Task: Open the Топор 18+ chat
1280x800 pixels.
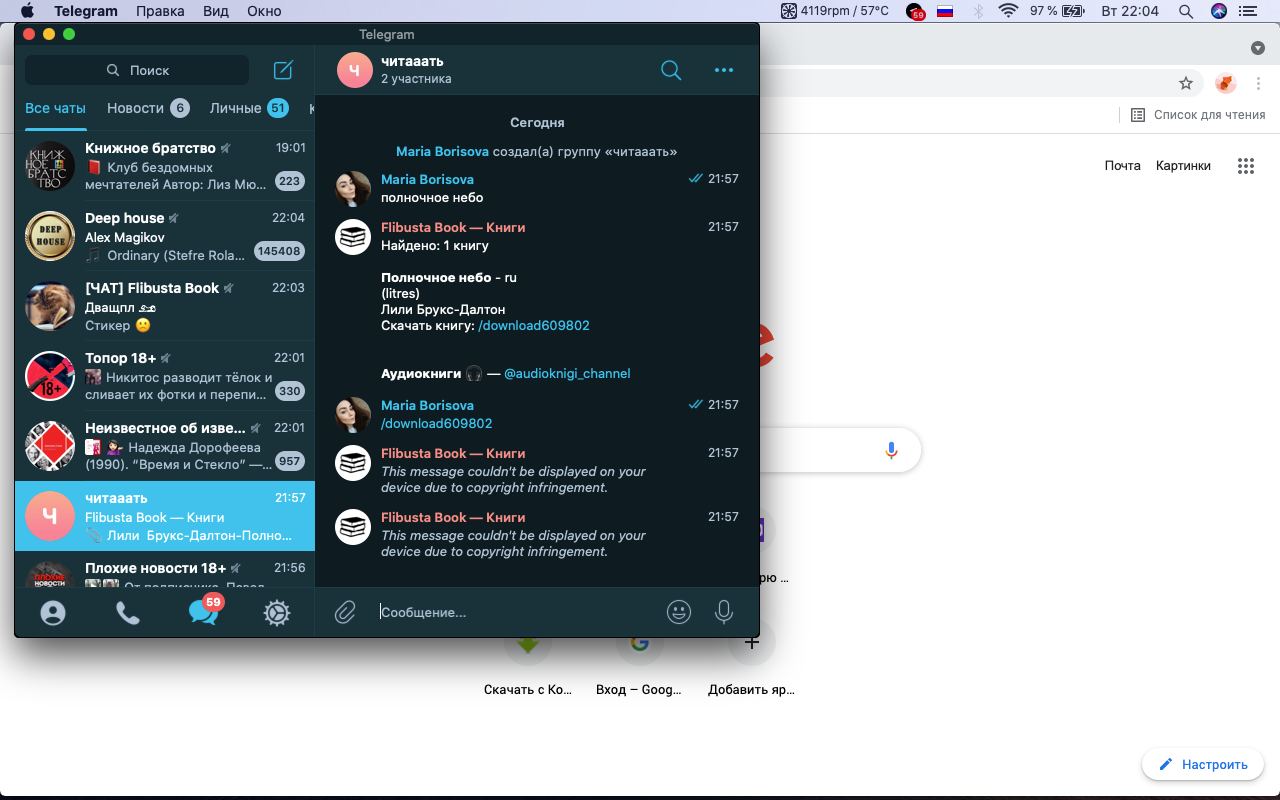Action: point(165,376)
